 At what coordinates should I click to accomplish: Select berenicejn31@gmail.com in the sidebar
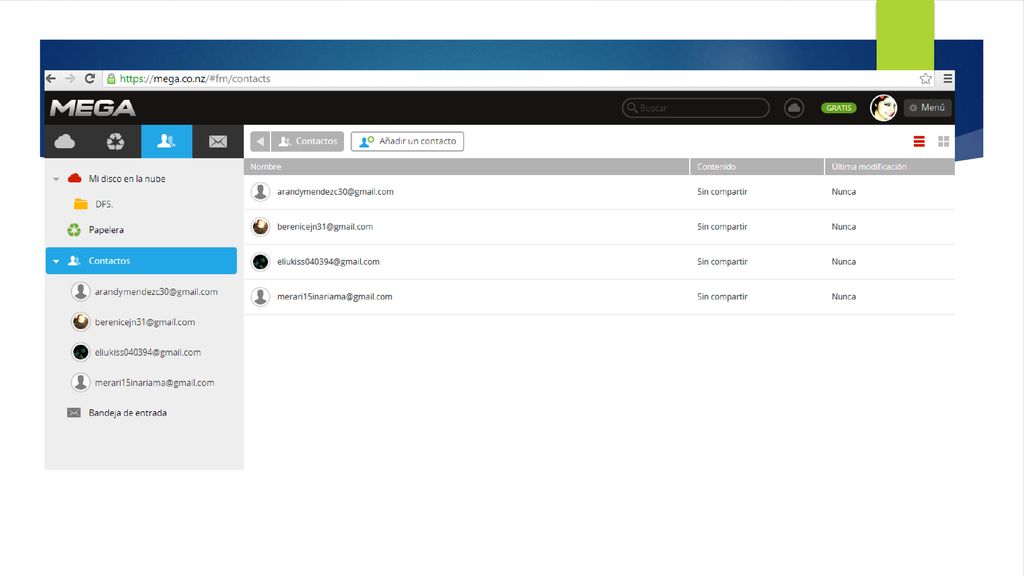[145, 322]
